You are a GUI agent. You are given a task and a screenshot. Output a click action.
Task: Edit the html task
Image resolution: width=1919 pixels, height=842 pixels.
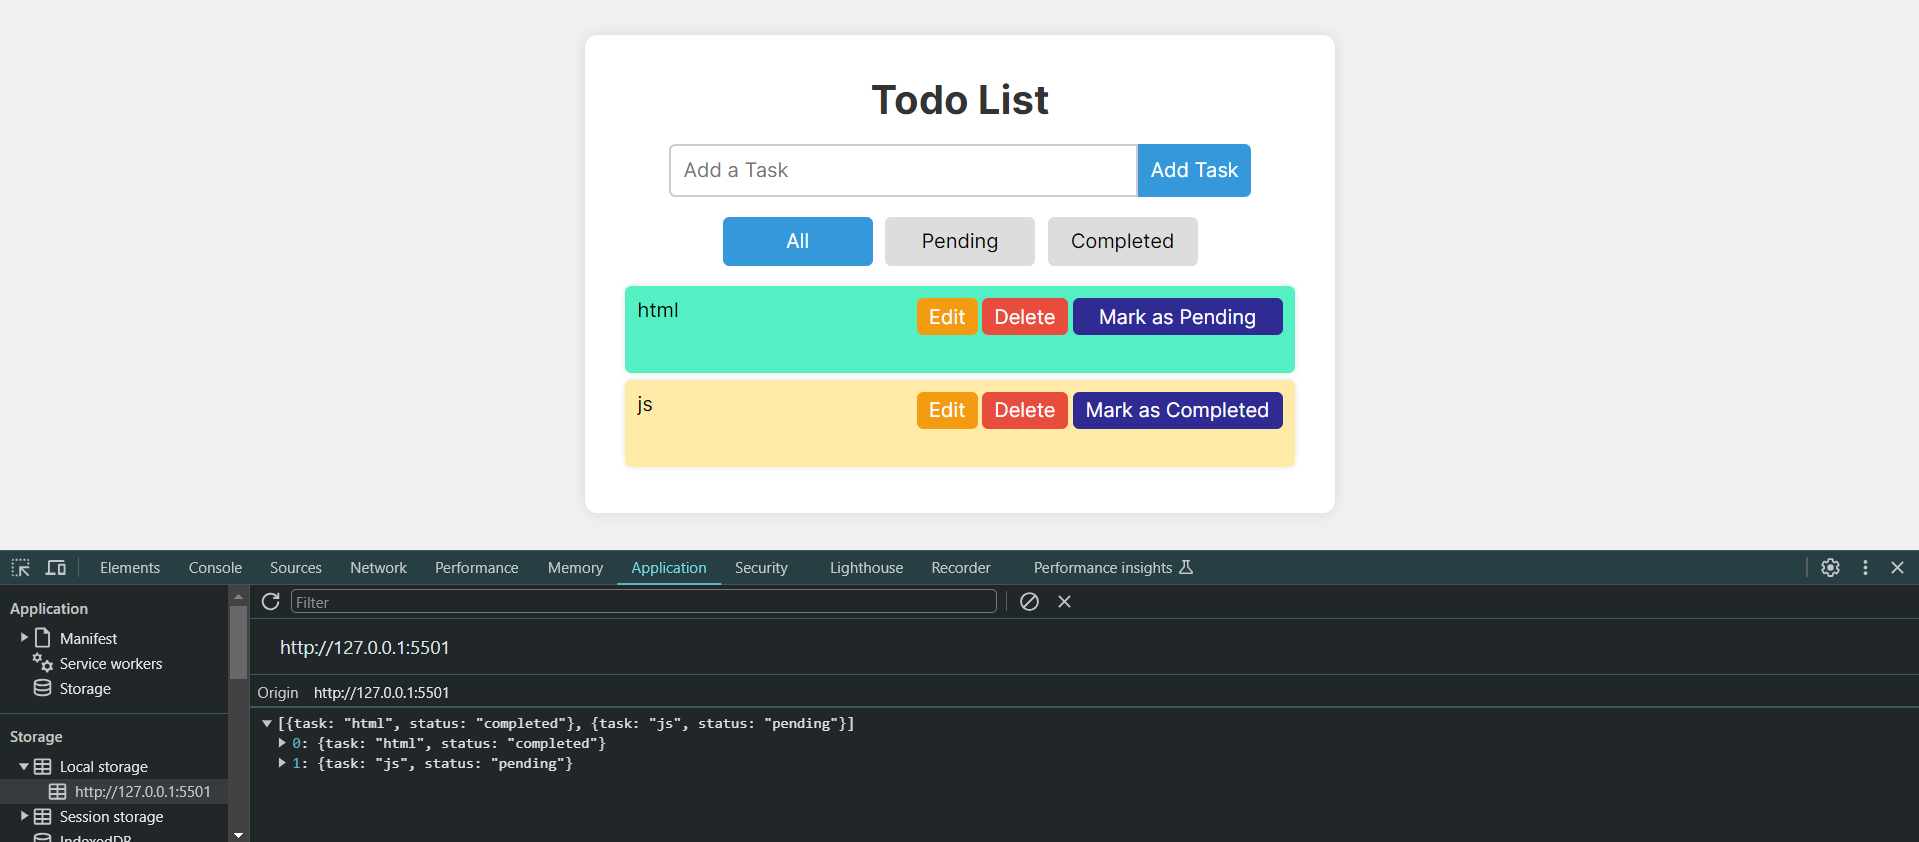(x=947, y=317)
